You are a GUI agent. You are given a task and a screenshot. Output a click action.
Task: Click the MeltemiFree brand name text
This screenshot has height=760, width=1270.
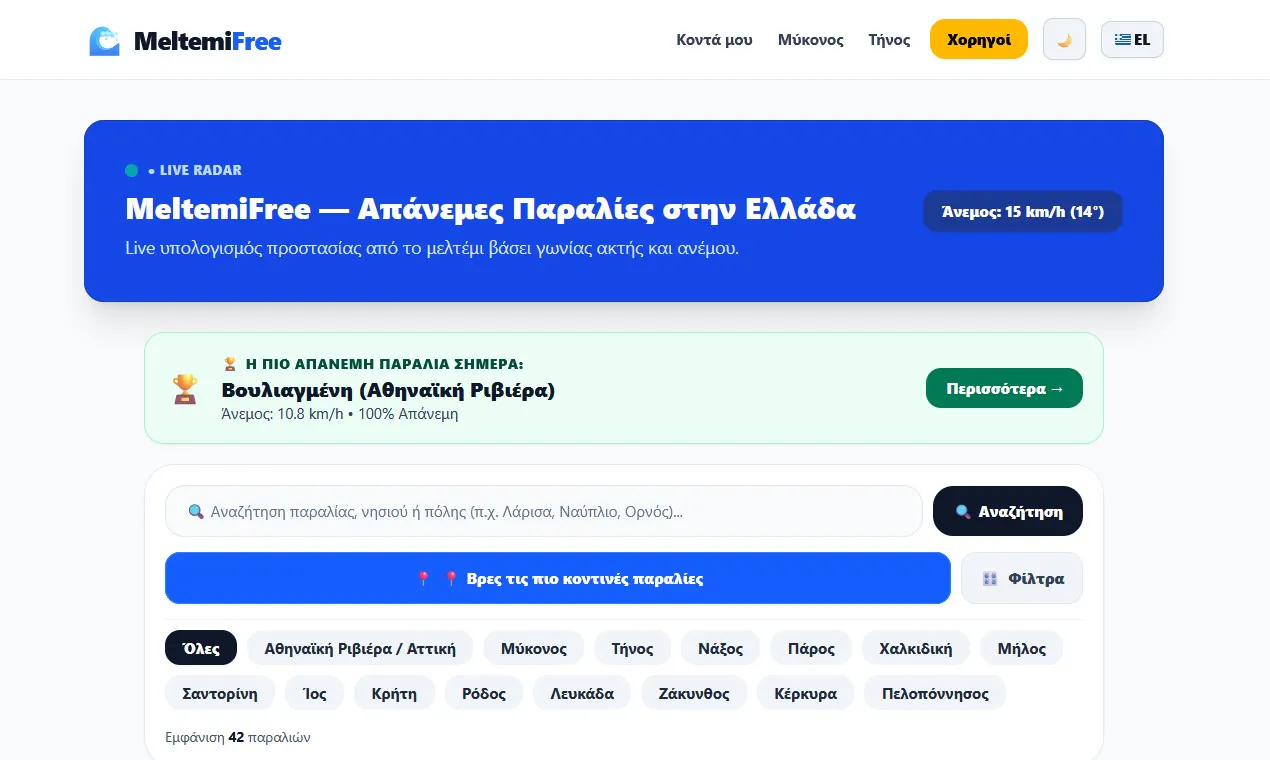[207, 41]
